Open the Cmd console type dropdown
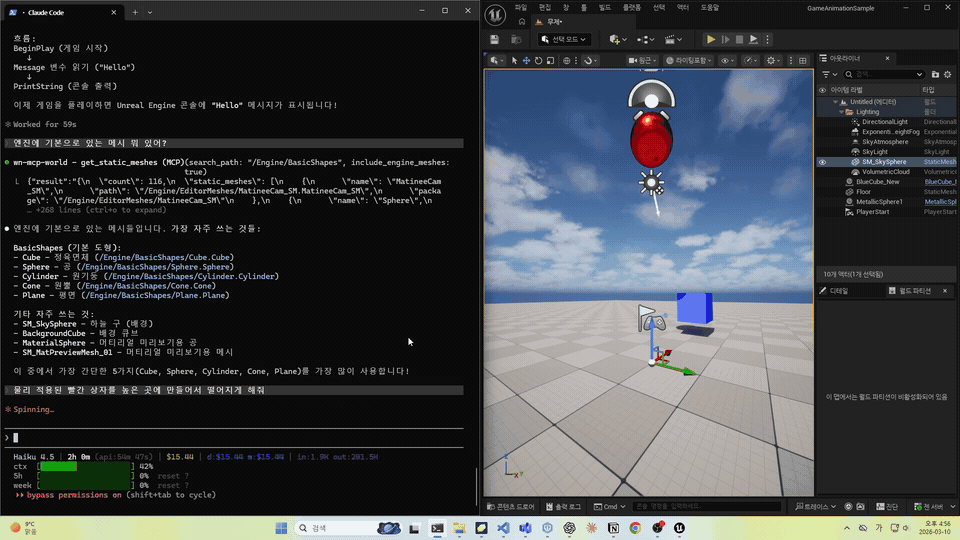This screenshot has height=540, width=960. click(x=610, y=506)
